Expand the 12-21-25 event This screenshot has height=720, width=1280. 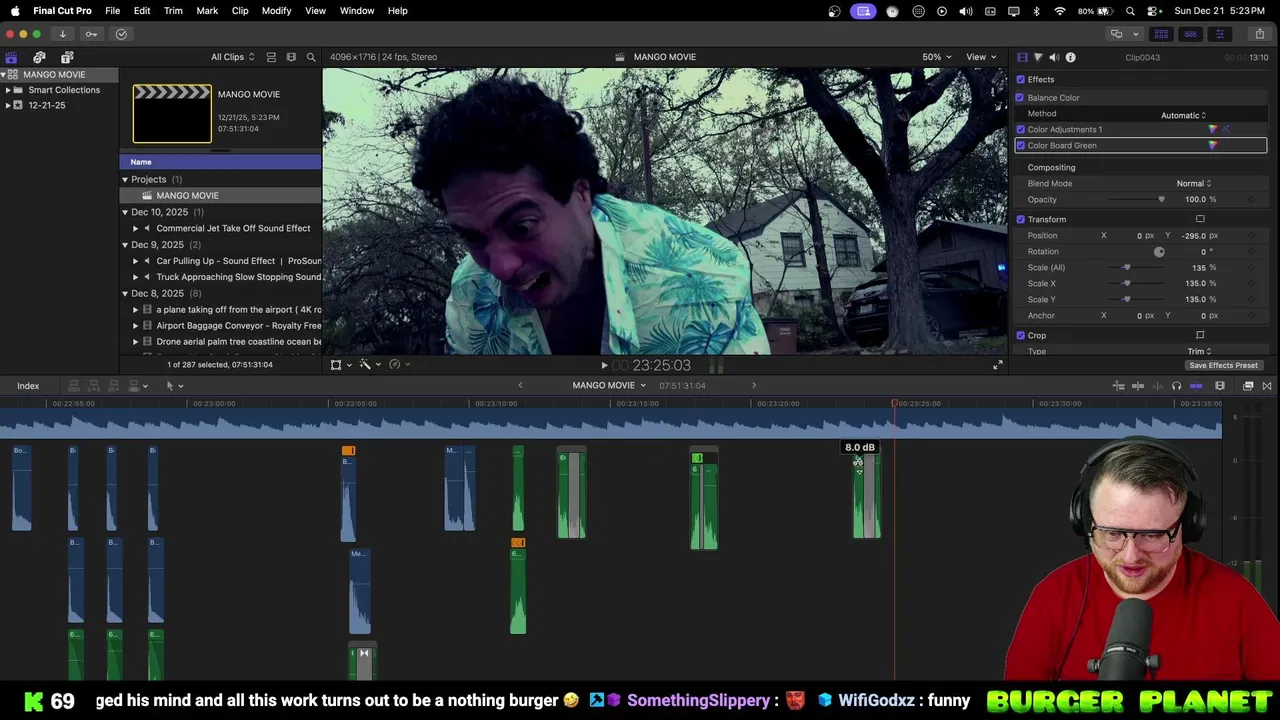pos(8,105)
